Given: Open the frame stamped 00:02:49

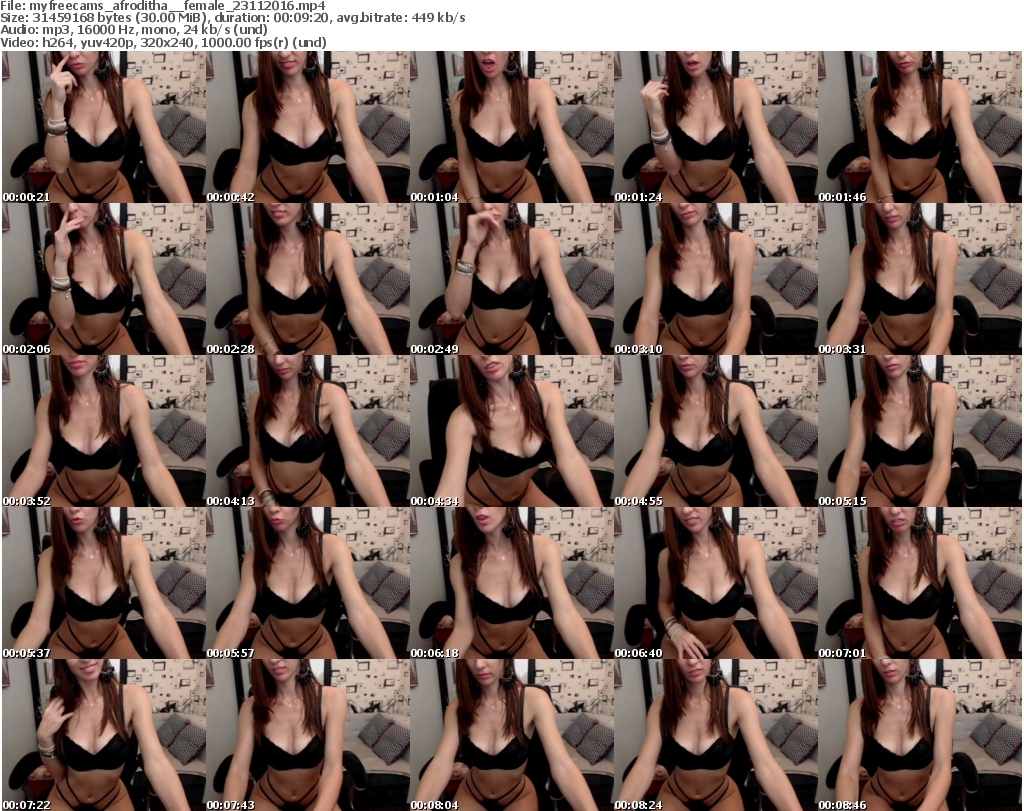Looking at the screenshot, I should click(512, 279).
